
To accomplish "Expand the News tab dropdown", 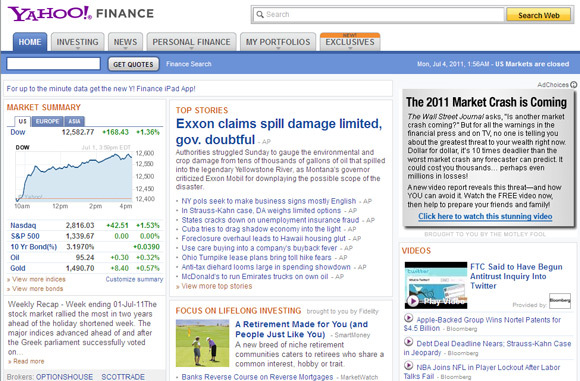I will click(125, 48).
